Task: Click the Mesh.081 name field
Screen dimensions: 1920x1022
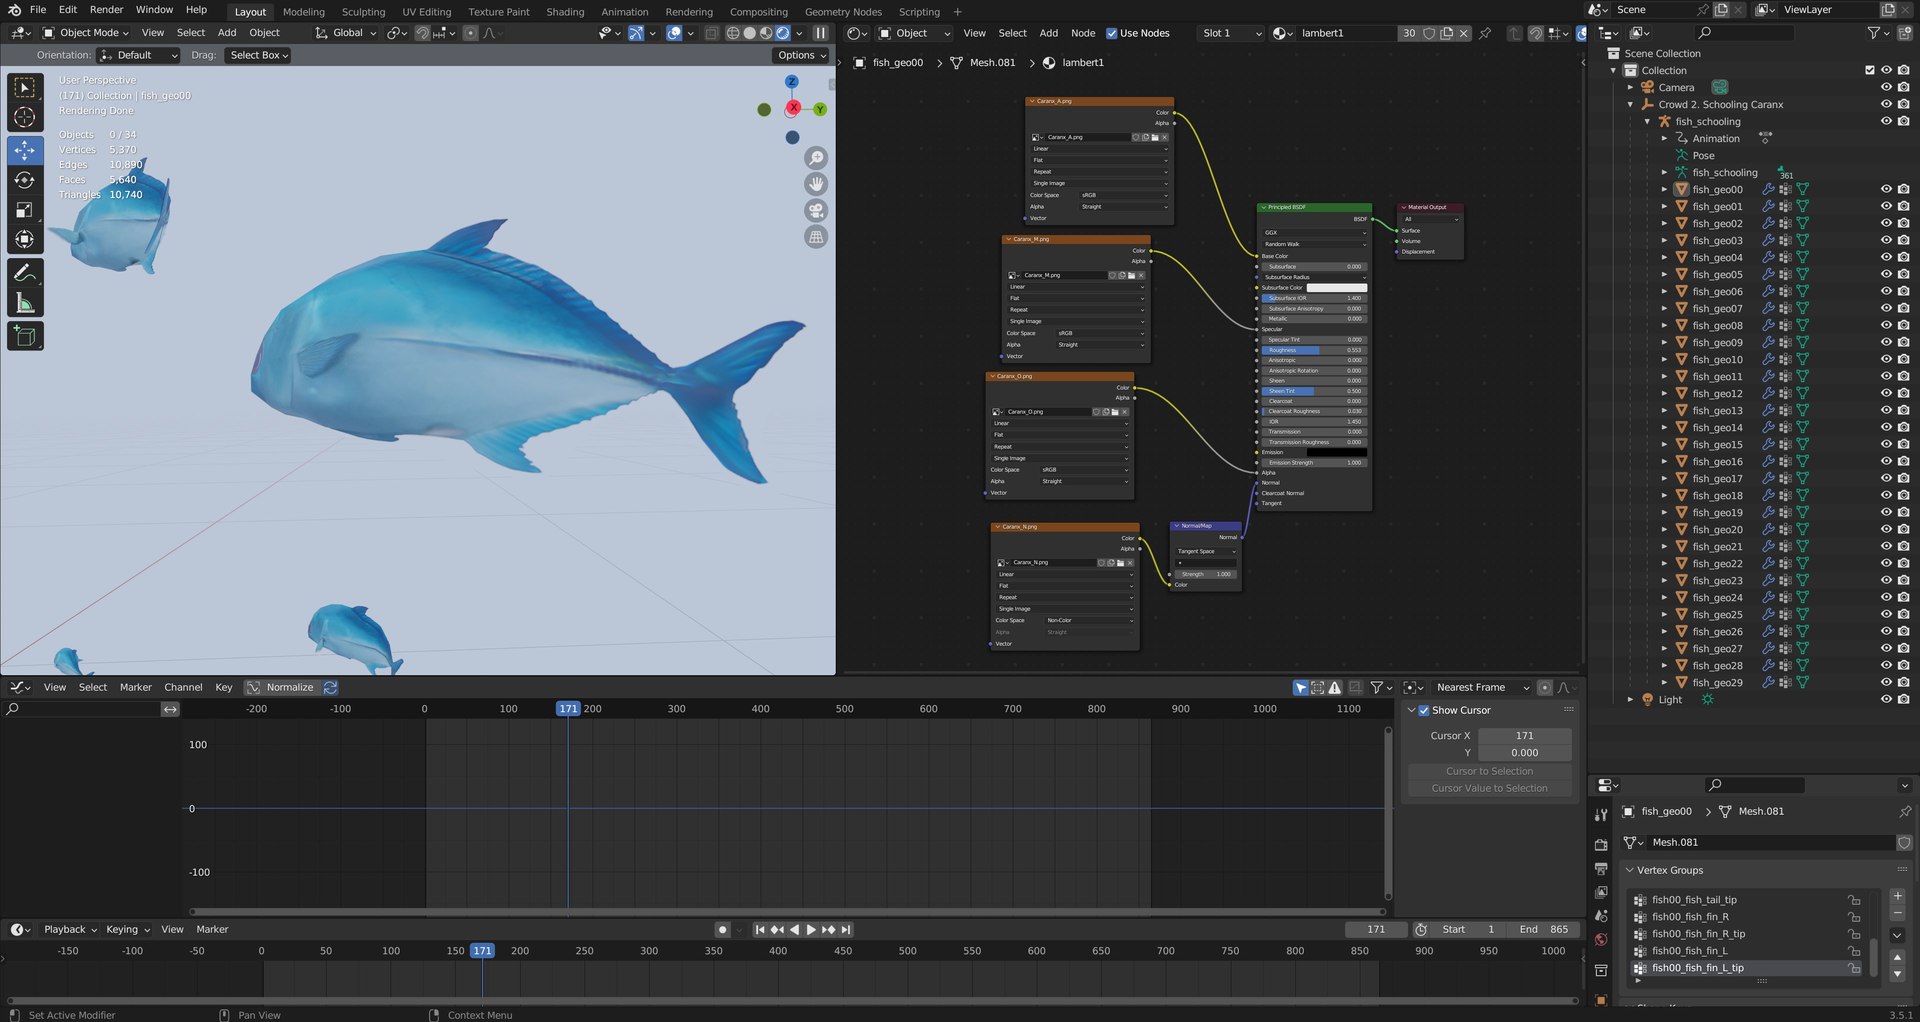Action: (1770, 843)
